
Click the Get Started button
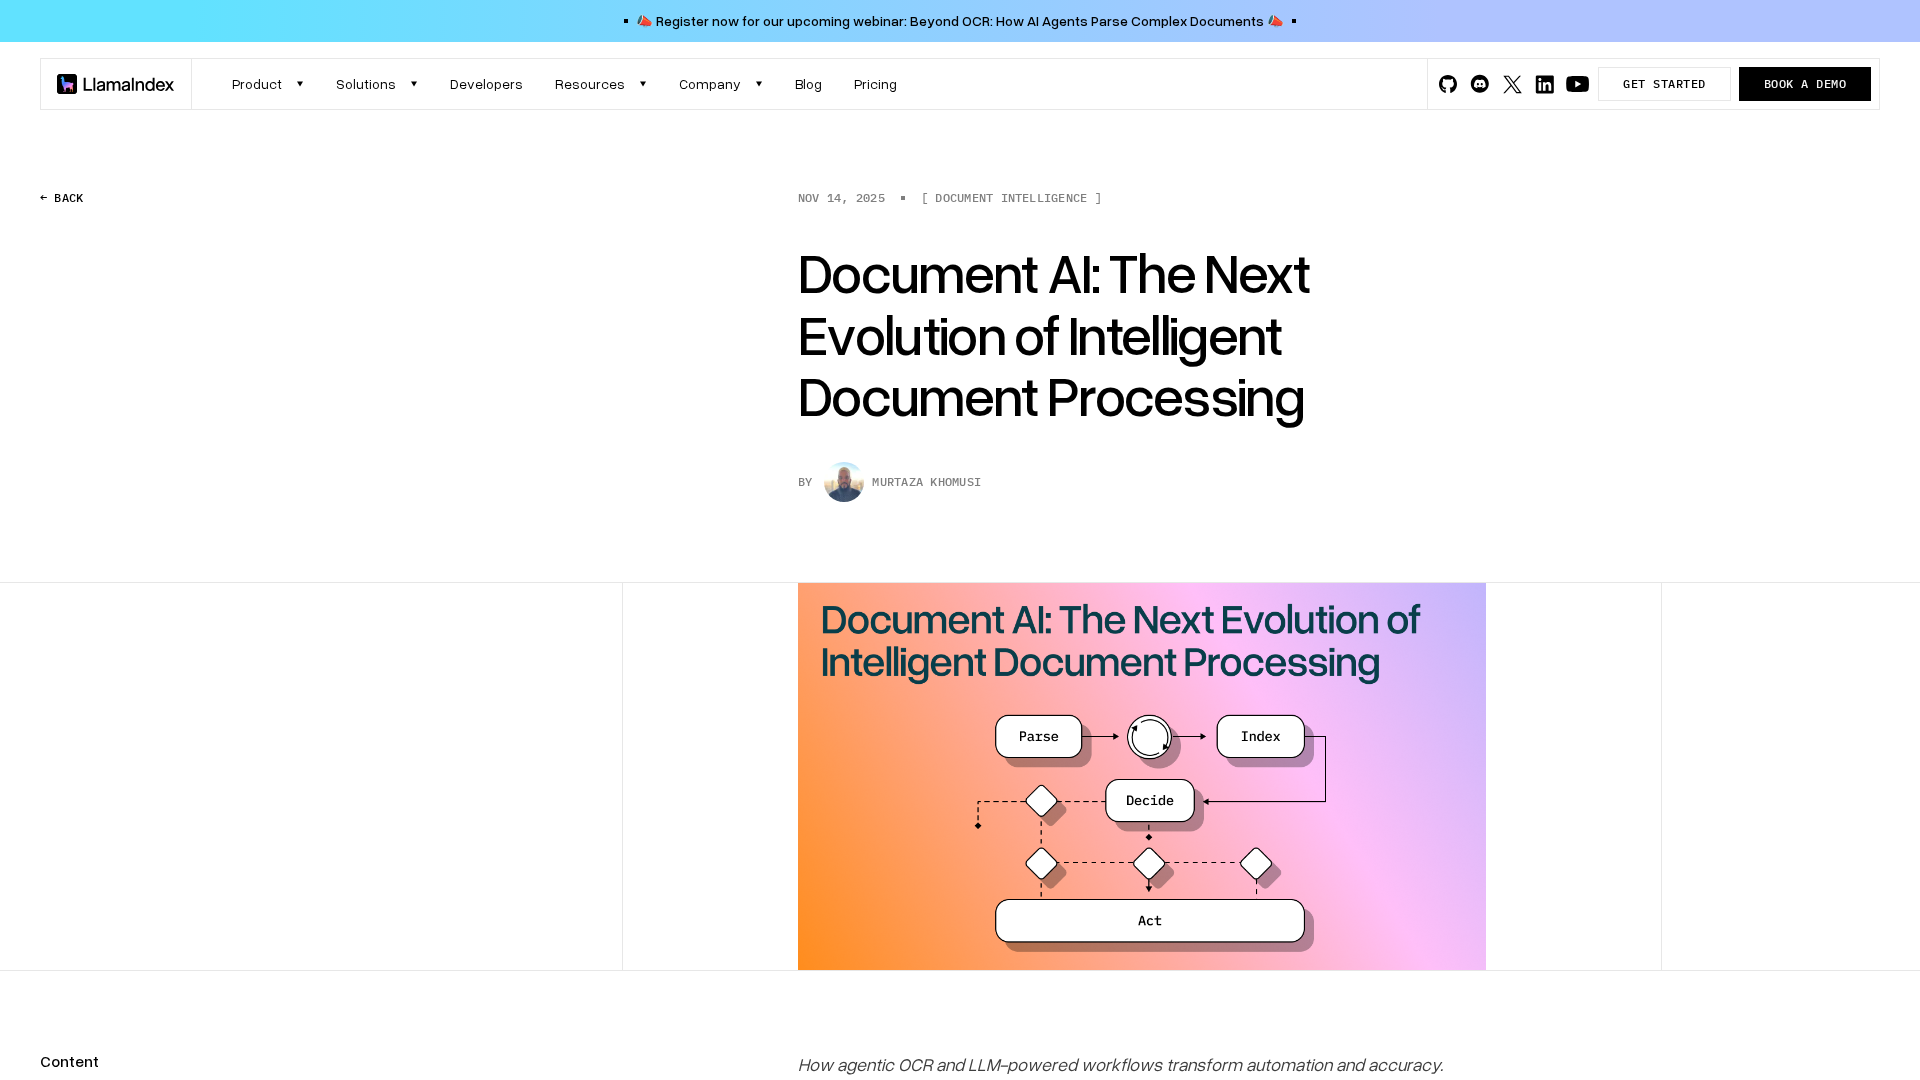tap(1664, 84)
